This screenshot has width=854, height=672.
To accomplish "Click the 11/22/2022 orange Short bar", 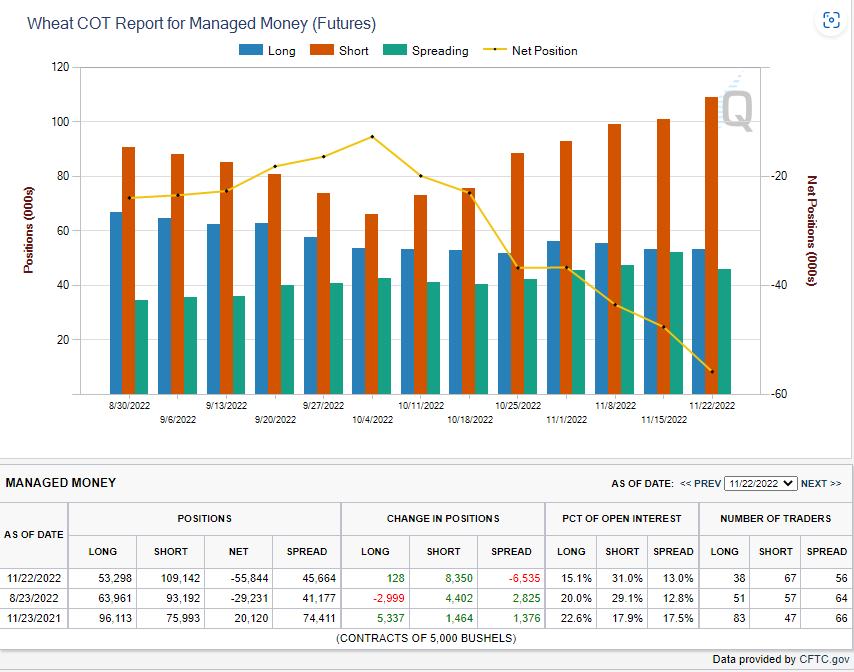I will pyautogui.click(x=711, y=246).
